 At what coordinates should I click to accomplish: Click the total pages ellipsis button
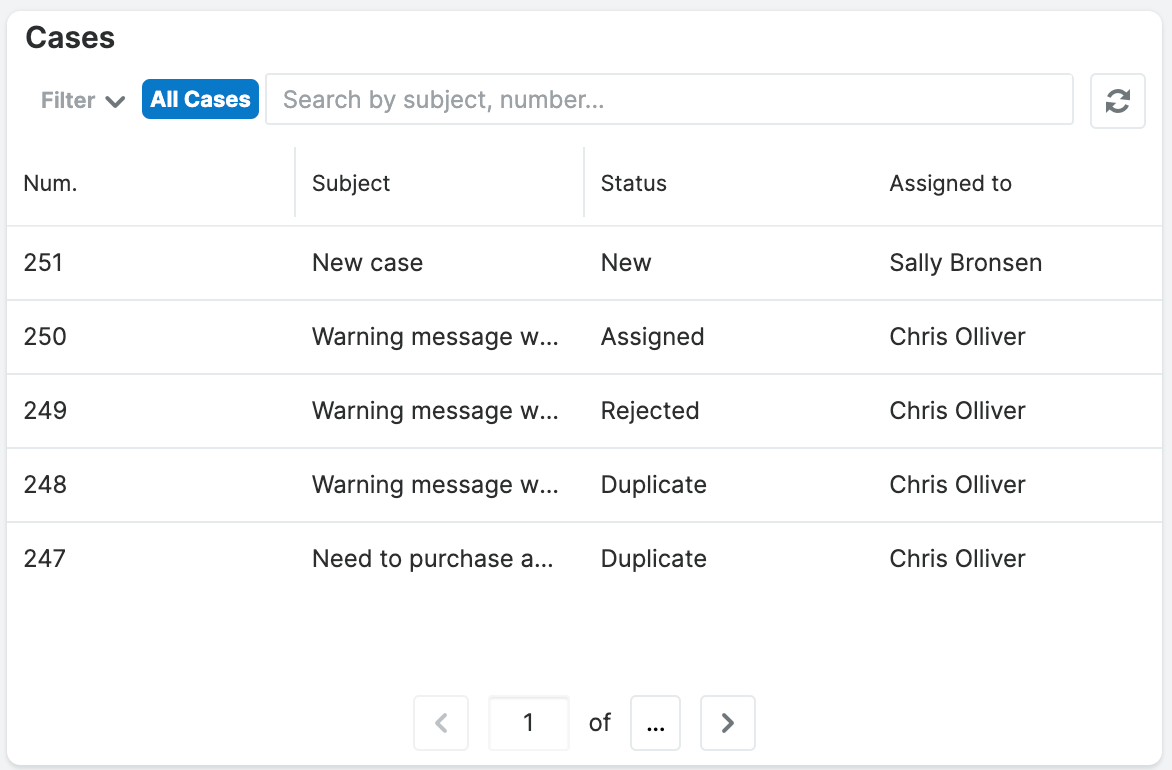[655, 723]
